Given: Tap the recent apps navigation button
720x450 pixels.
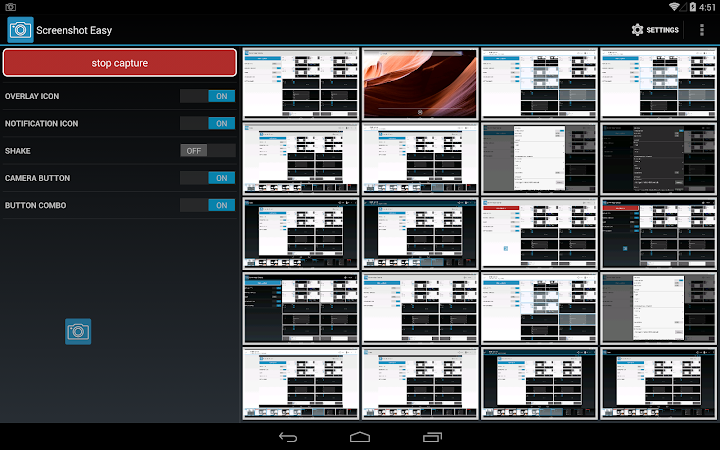Looking at the screenshot, I should (432, 437).
